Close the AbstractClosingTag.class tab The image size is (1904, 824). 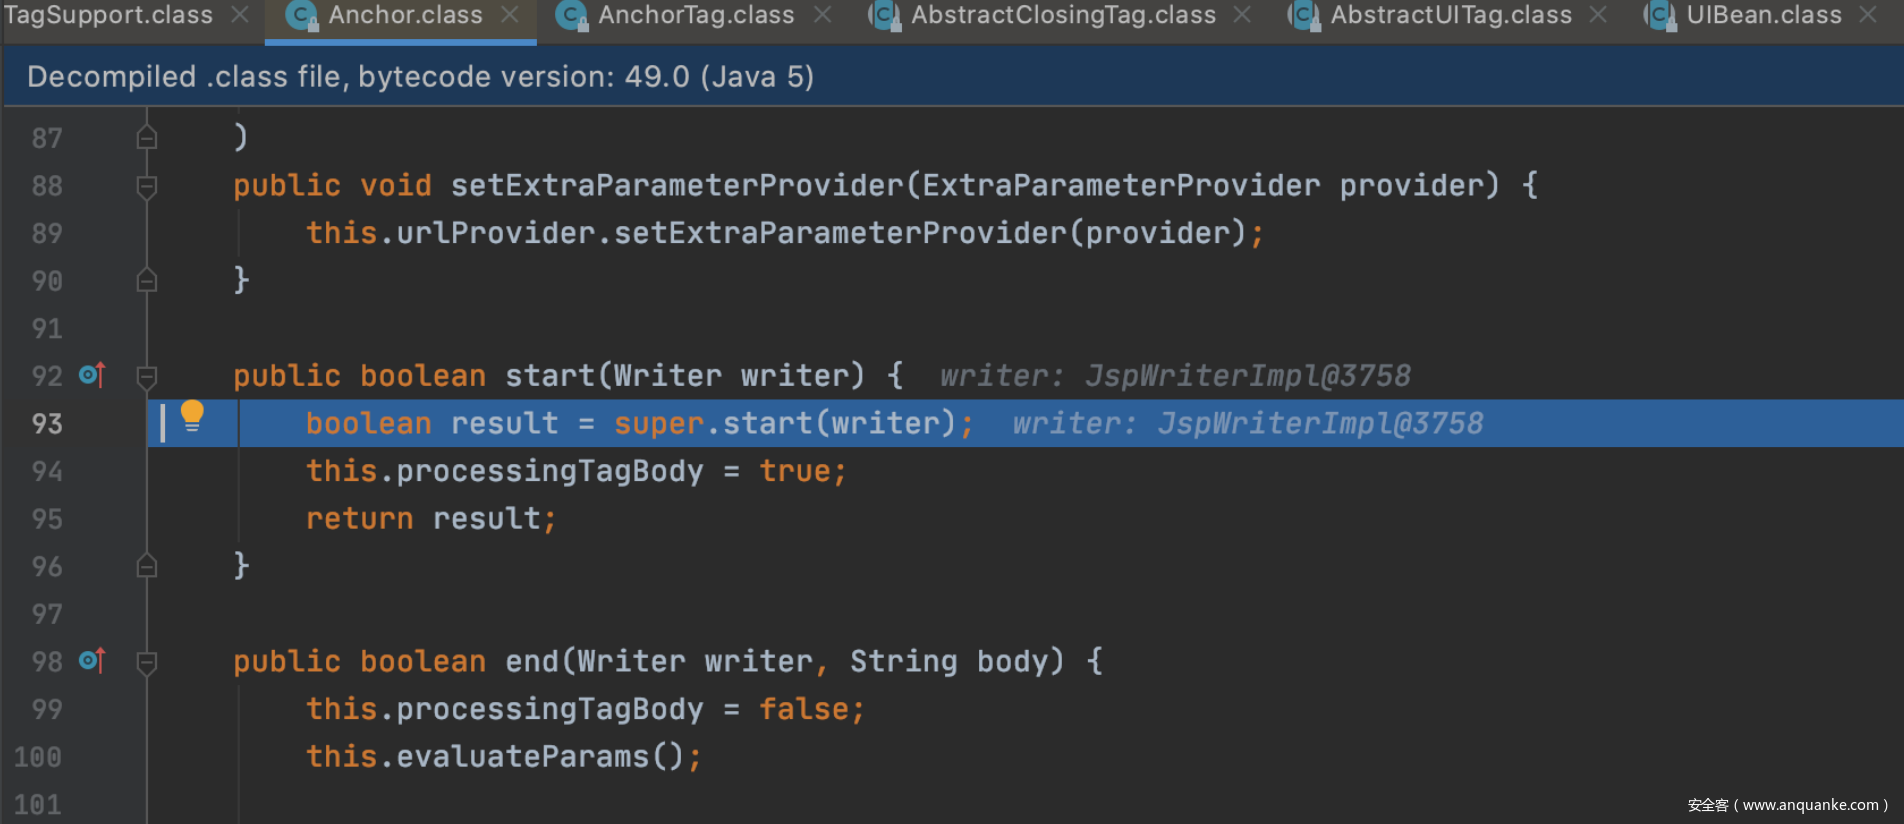tap(1242, 15)
